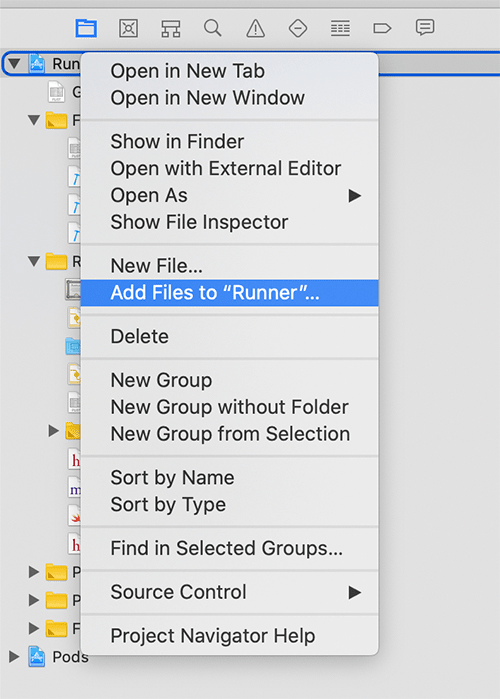Open the Find navigator magnifier icon

click(x=213, y=28)
